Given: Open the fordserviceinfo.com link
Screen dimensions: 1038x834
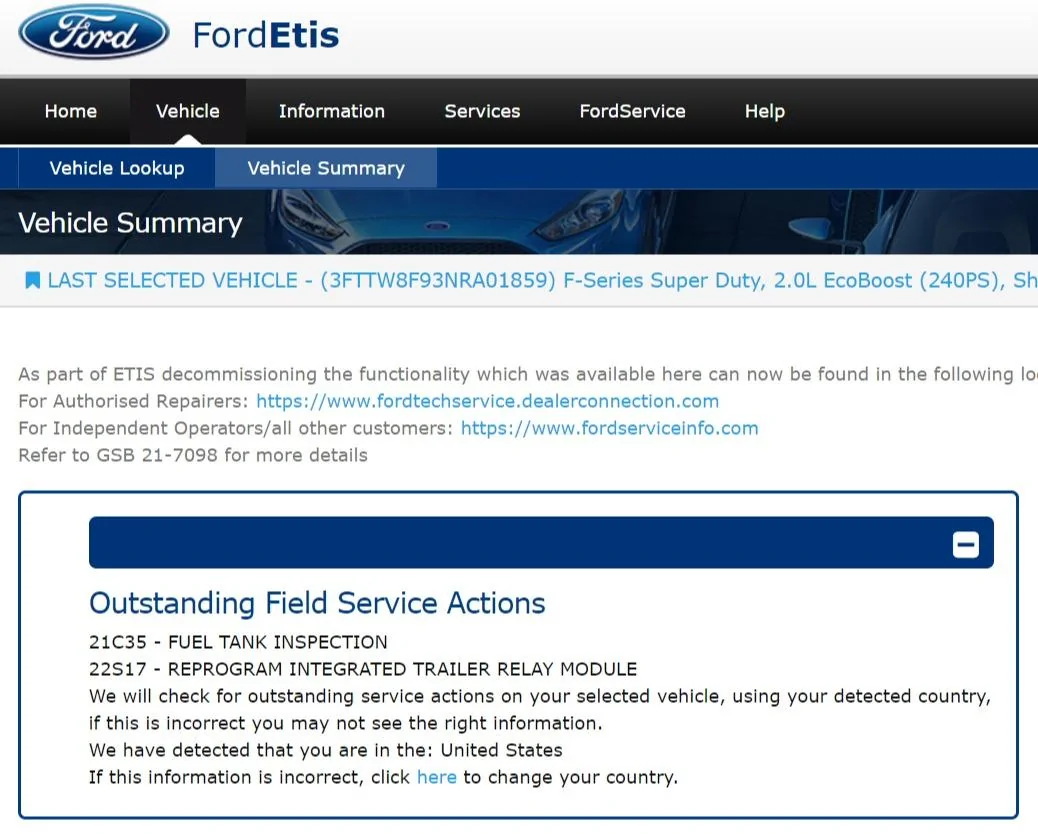Looking at the screenshot, I should click(x=609, y=428).
